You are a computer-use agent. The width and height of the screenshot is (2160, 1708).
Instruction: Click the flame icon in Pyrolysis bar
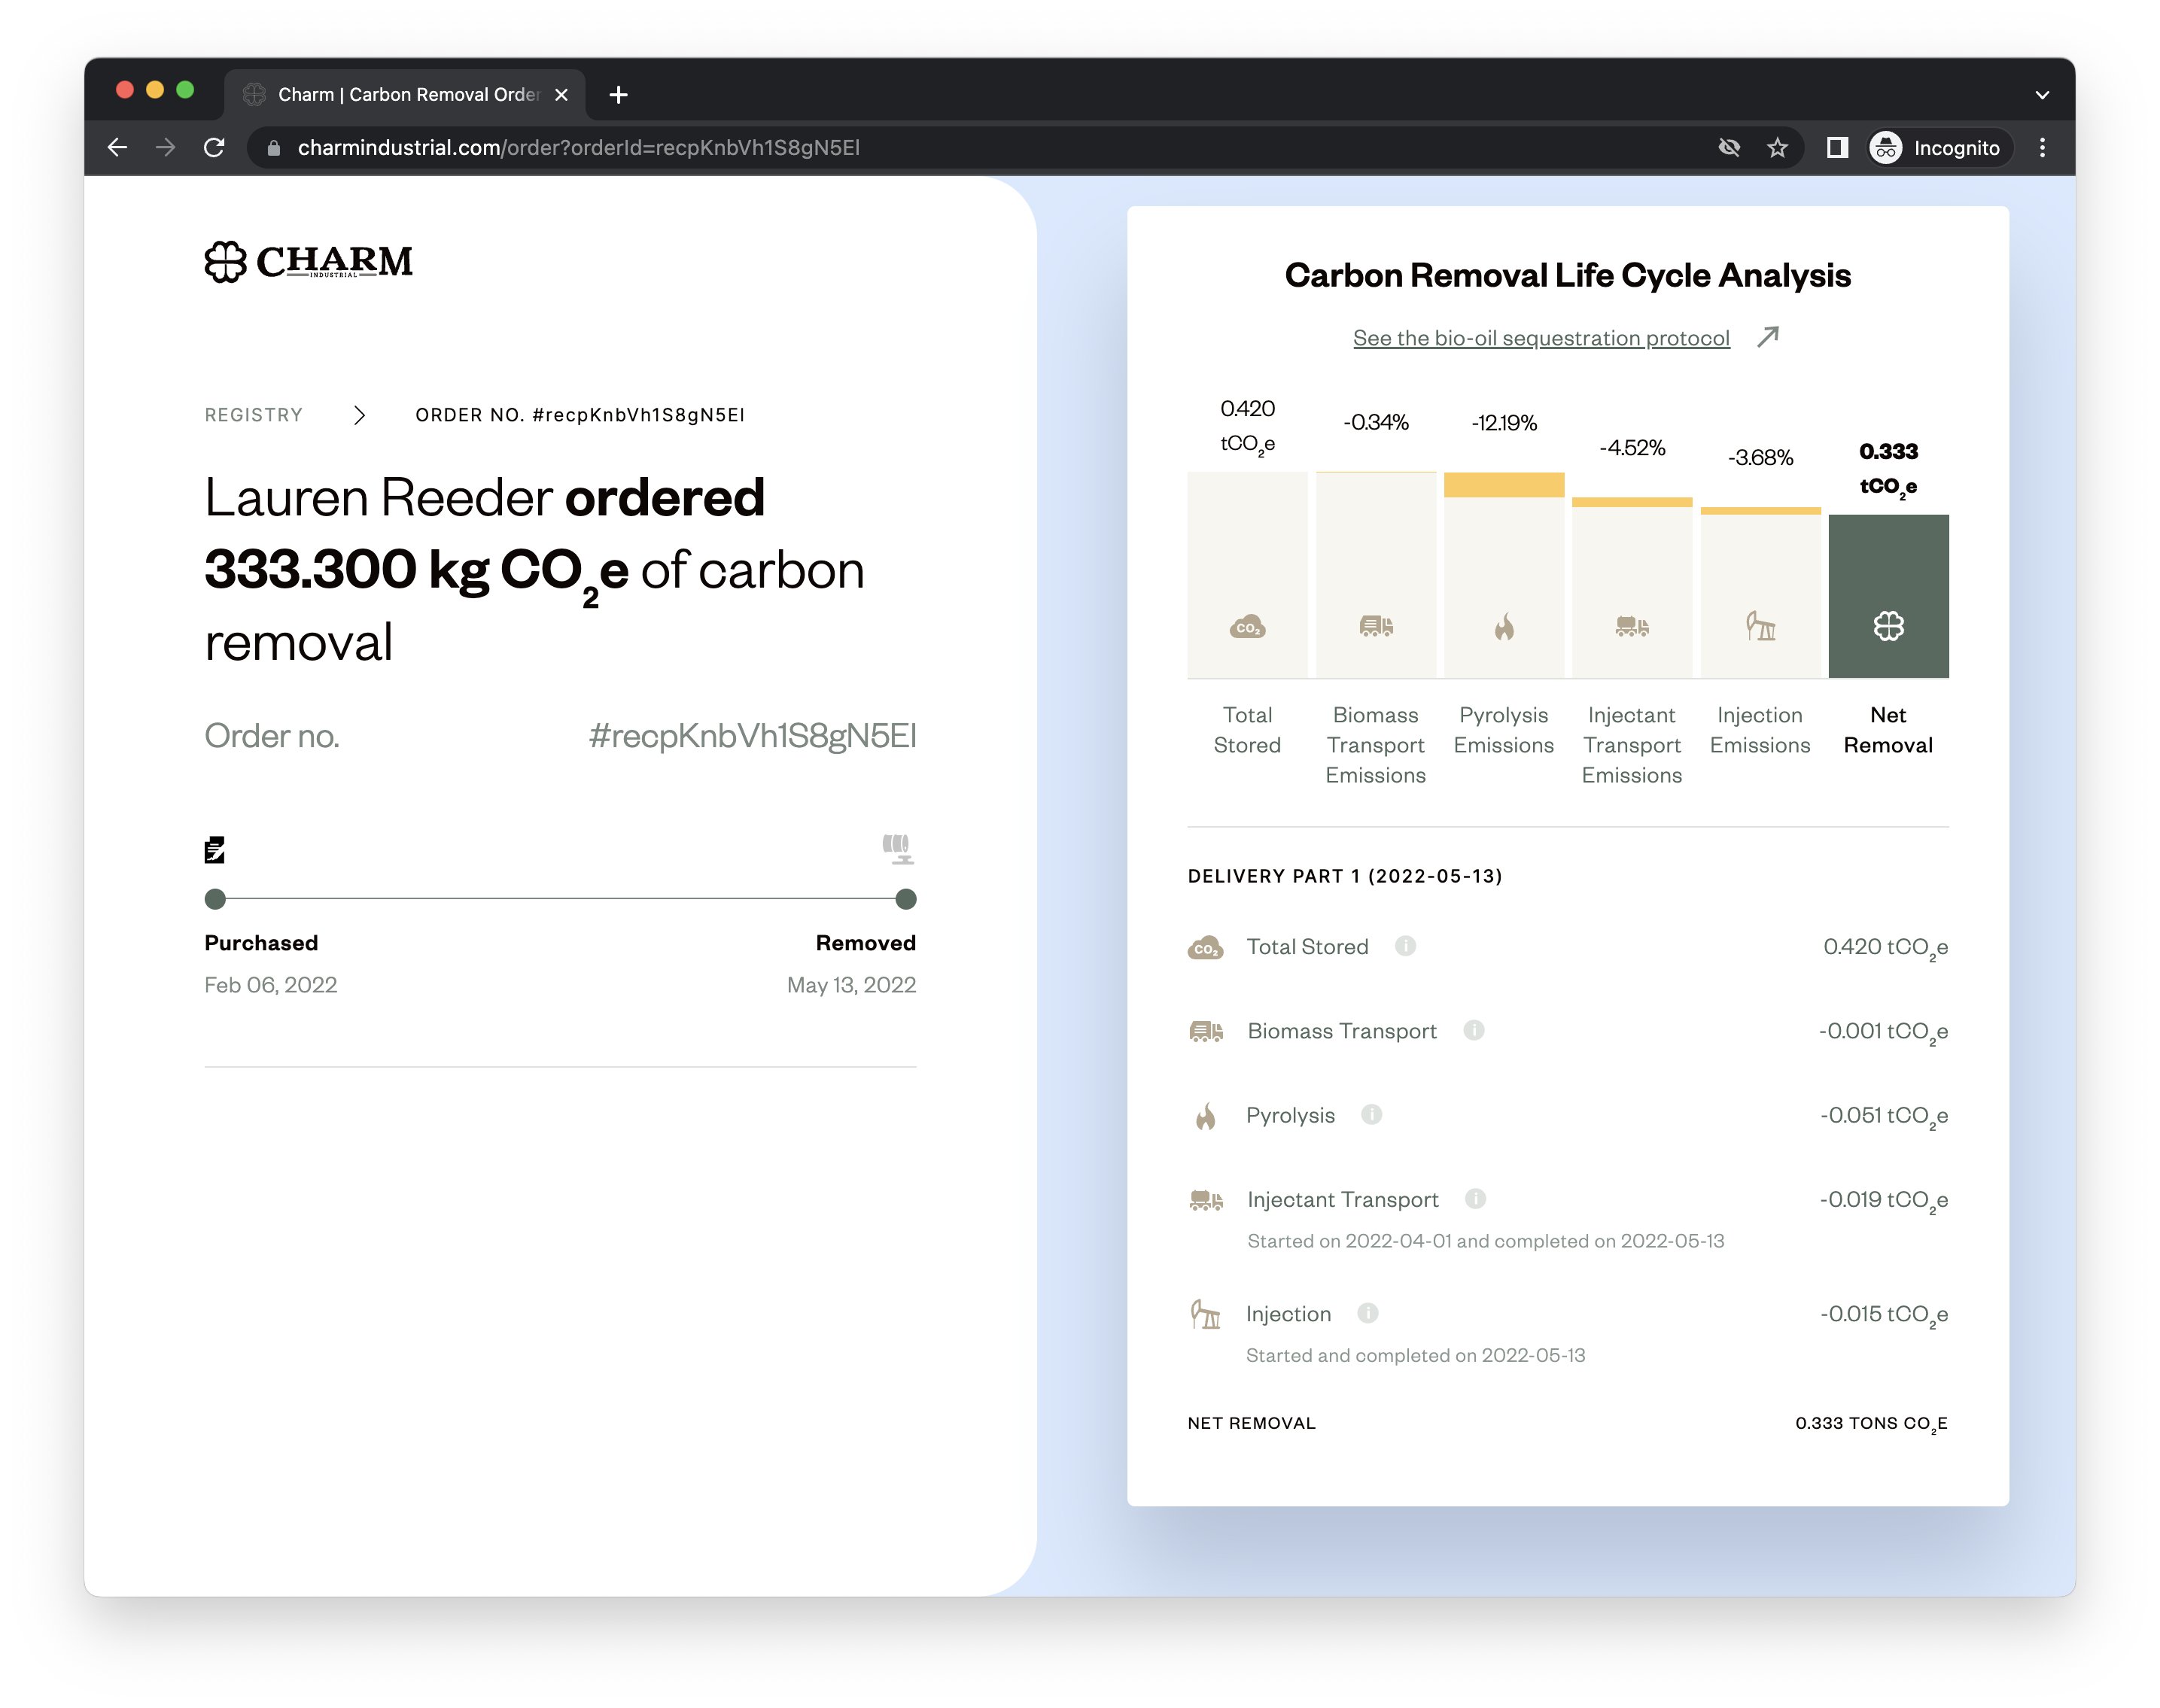[1504, 626]
